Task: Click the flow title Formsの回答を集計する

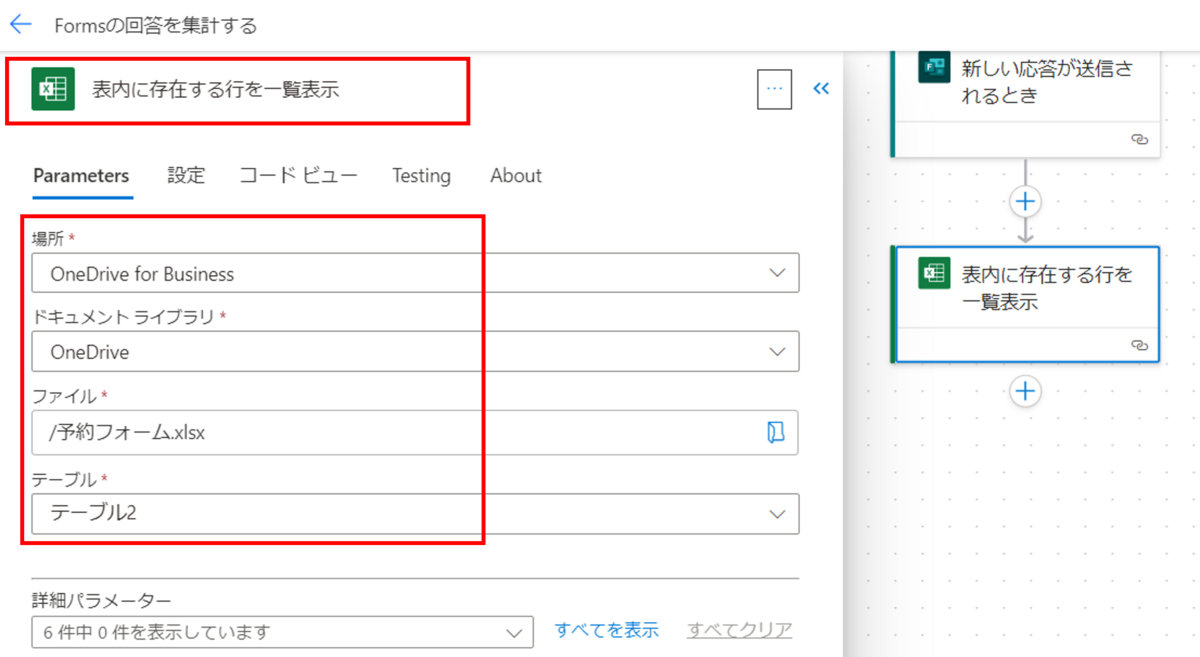Action: tap(156, 25)
